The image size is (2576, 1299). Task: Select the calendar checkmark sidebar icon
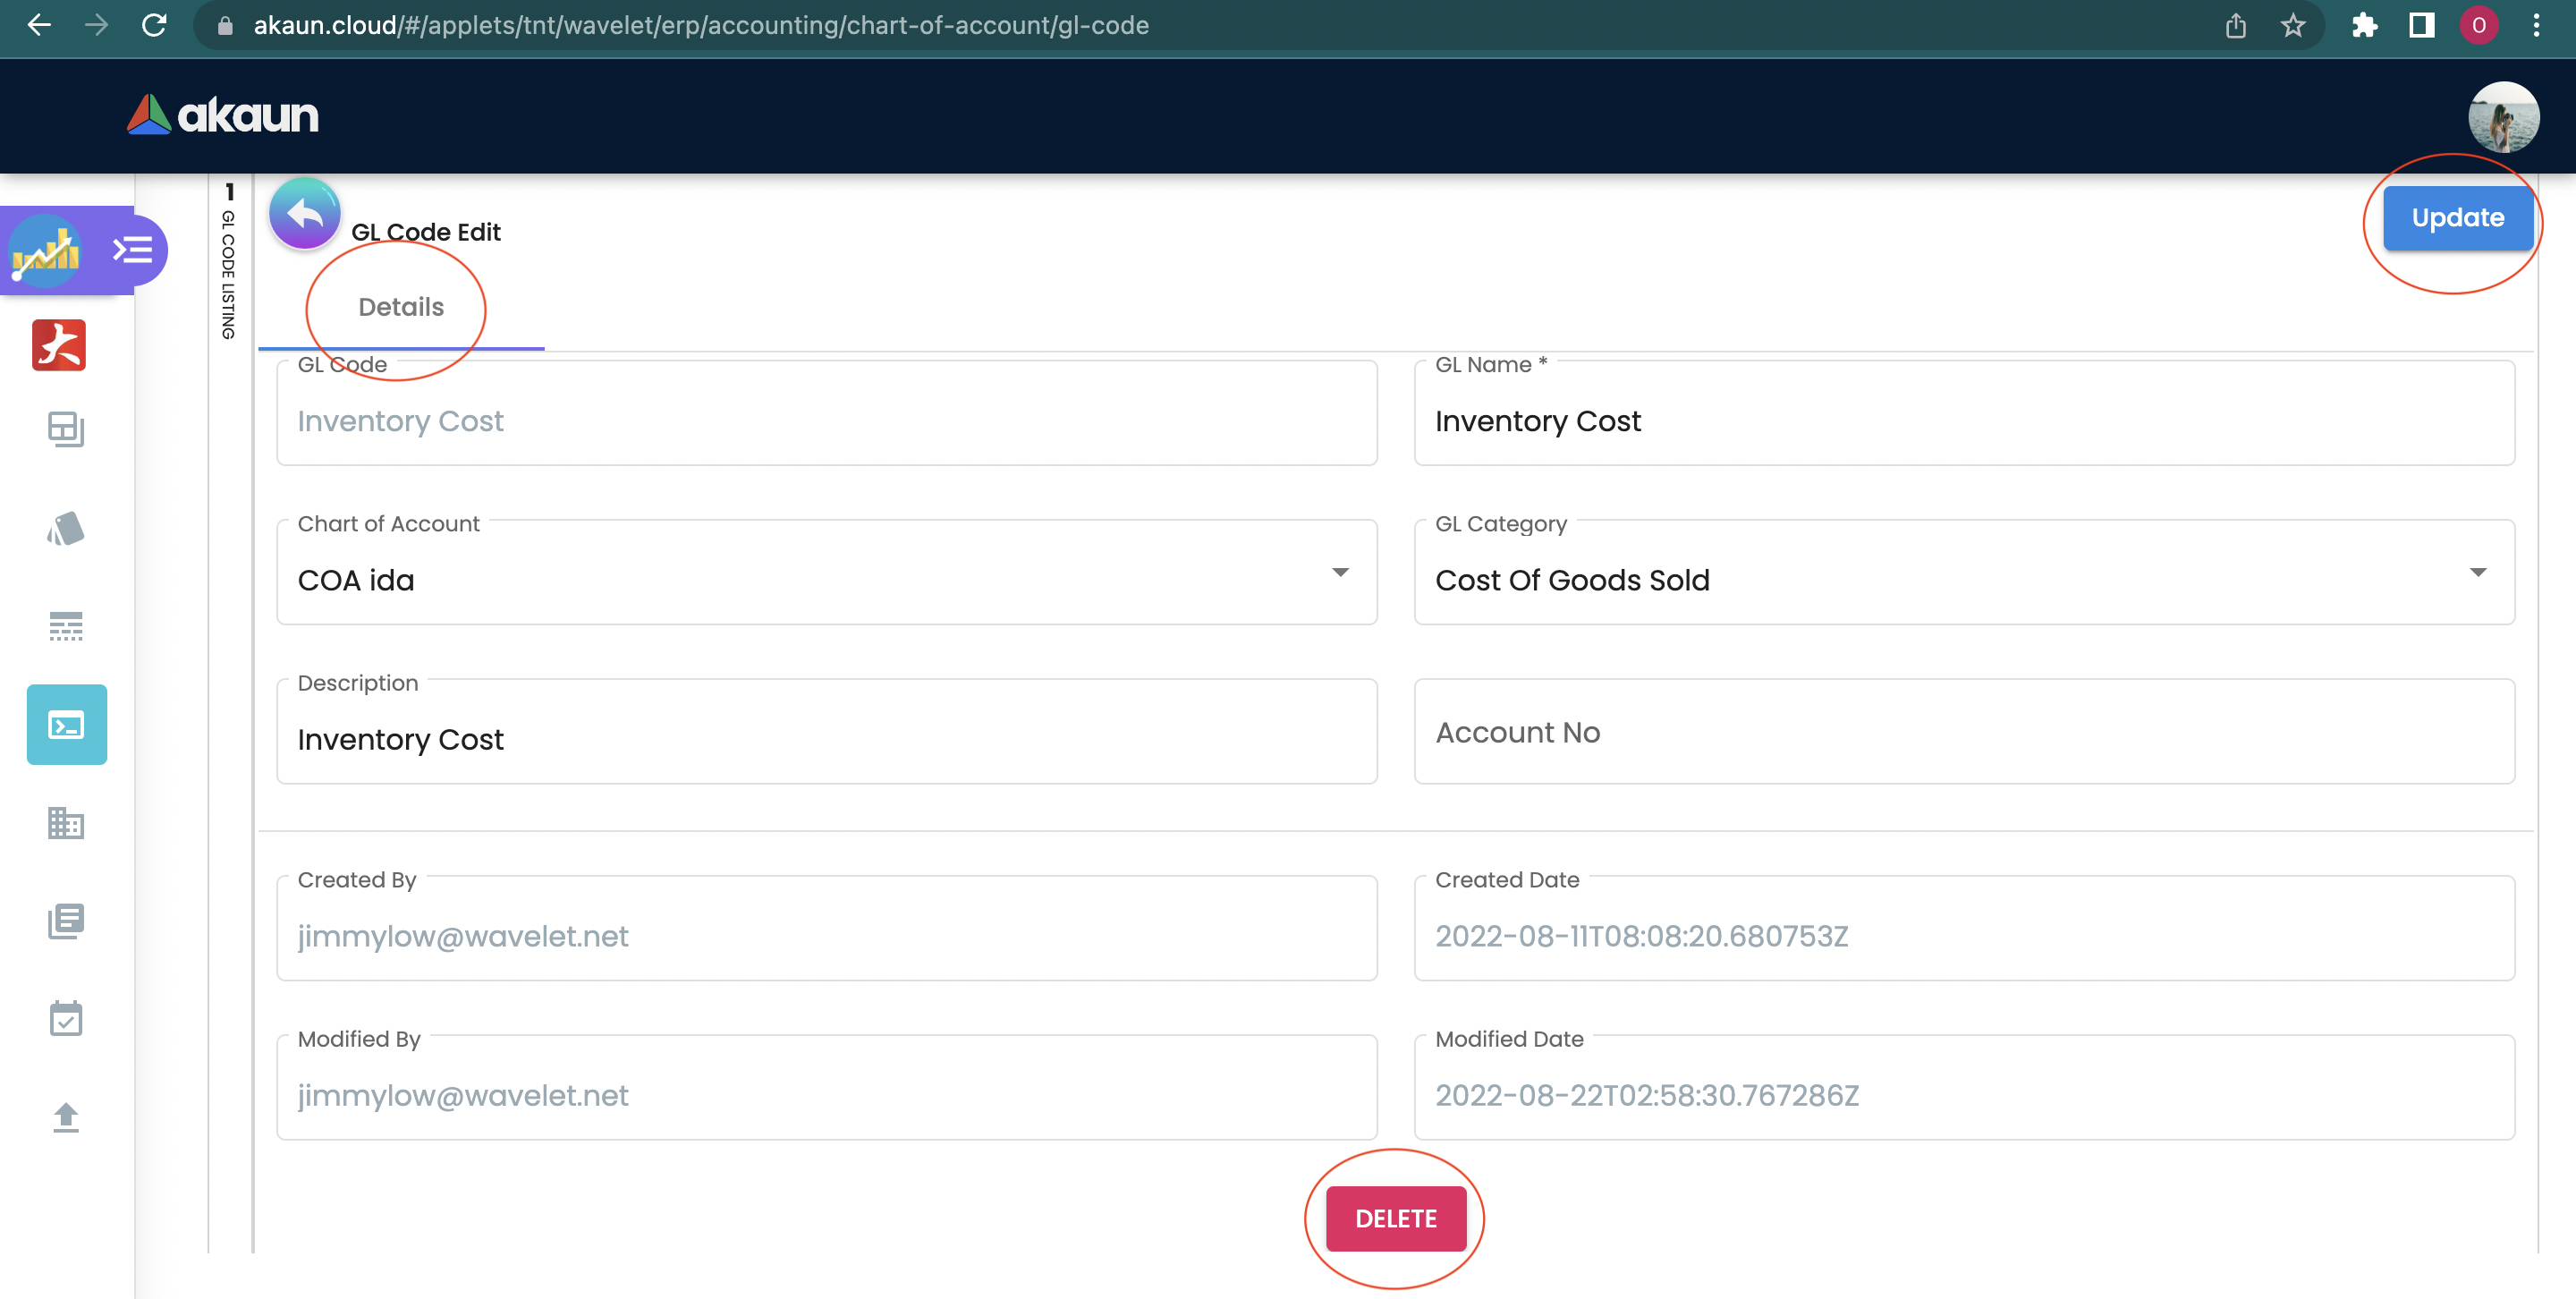click(x=66, y=1019)
